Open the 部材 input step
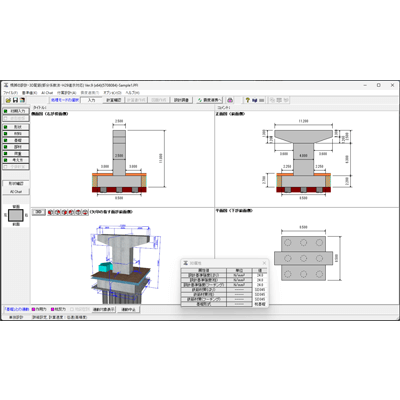Screen dimensions: 400x400 pos(16,147)
